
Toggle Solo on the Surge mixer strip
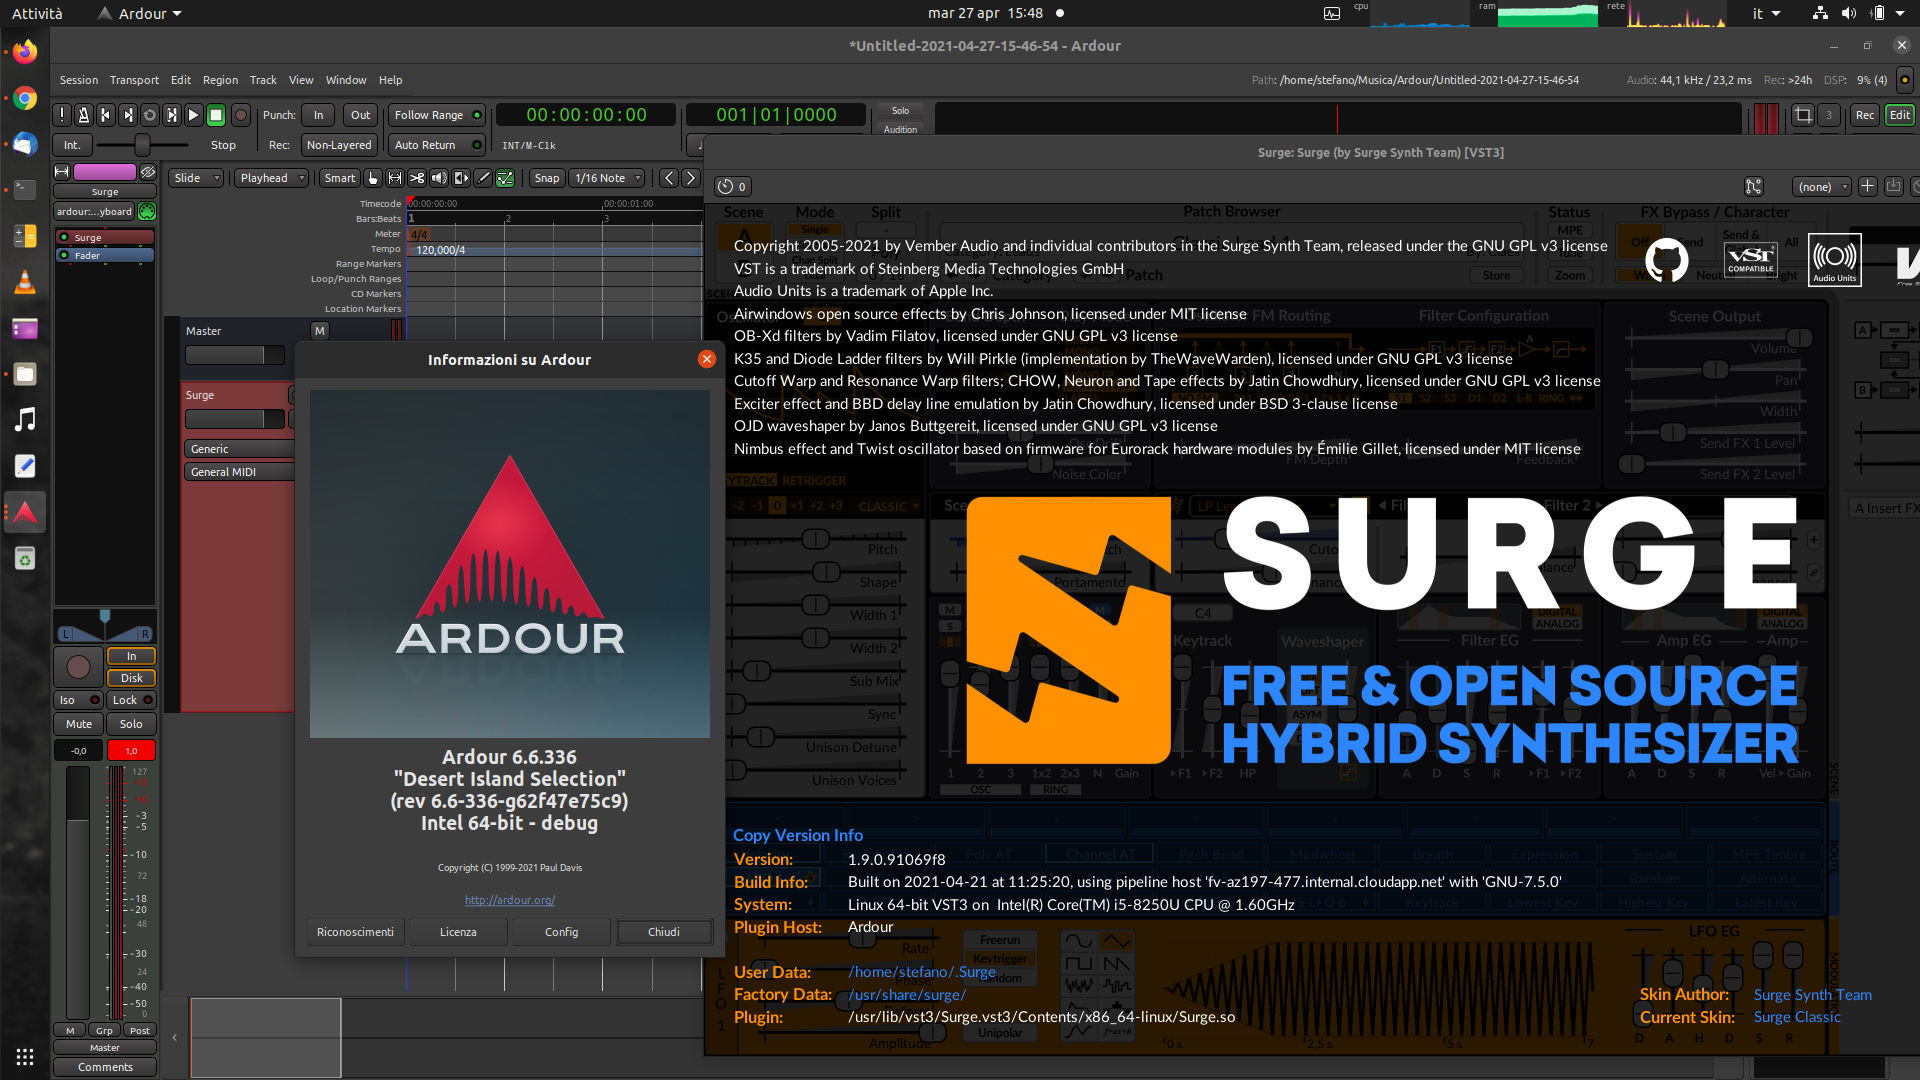(131, 724)
